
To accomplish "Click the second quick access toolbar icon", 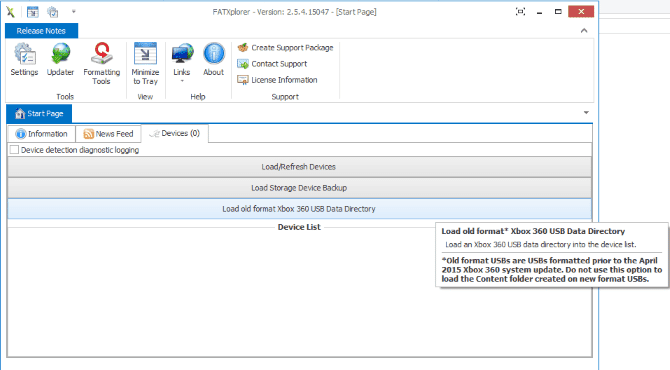I will point(53,12).
